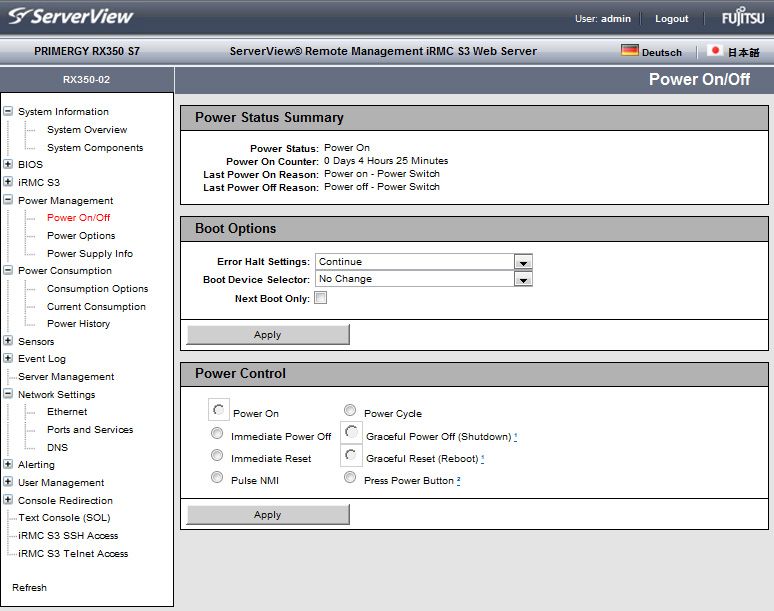Expand the User Management tree node
The width and height of the screenshot is (774, 611).
(8, 481)
